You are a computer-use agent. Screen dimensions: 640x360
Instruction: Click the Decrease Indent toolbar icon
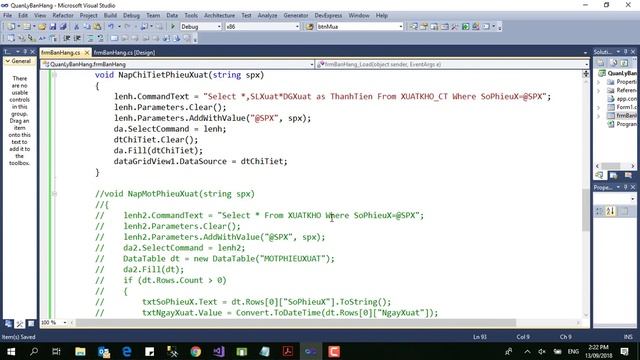point(67,38)
